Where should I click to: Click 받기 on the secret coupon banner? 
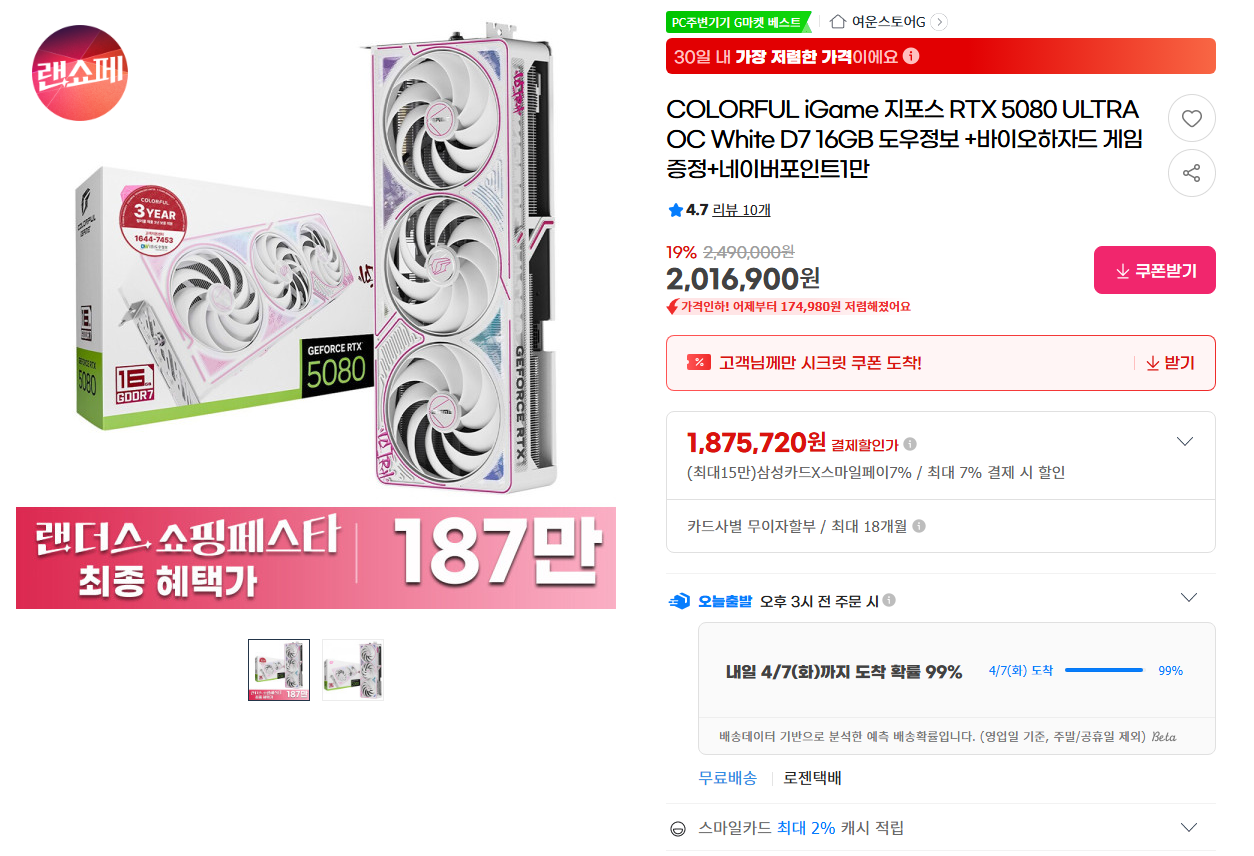[x=1172, y=362]
